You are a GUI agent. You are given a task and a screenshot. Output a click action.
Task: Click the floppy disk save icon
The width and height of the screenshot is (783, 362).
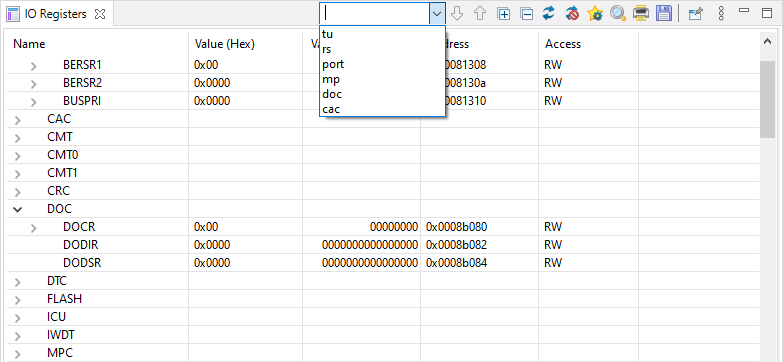click(x=664, y=14)
